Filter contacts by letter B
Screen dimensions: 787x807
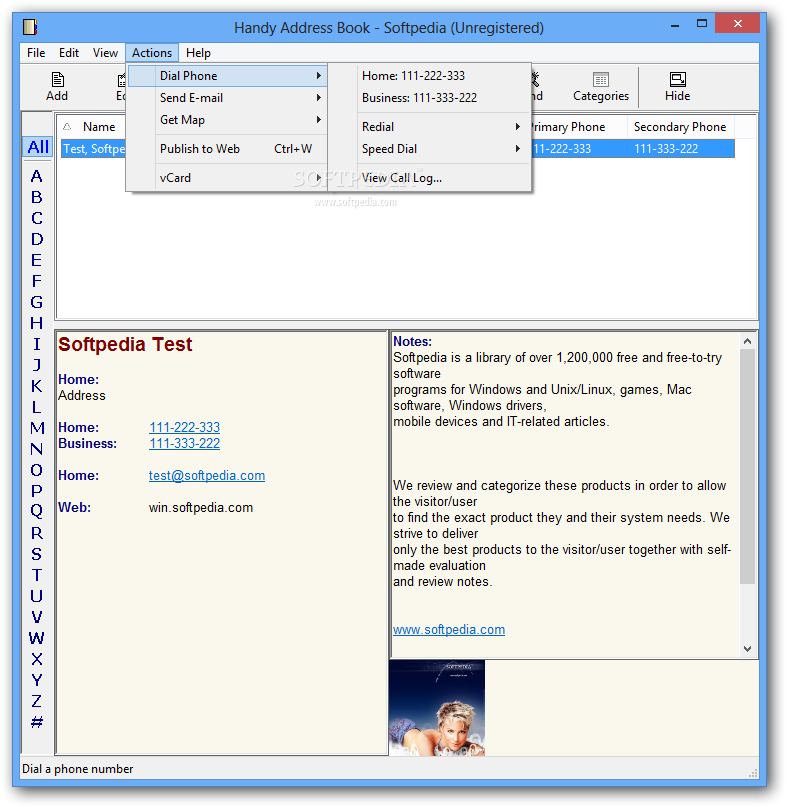point(36,197)
